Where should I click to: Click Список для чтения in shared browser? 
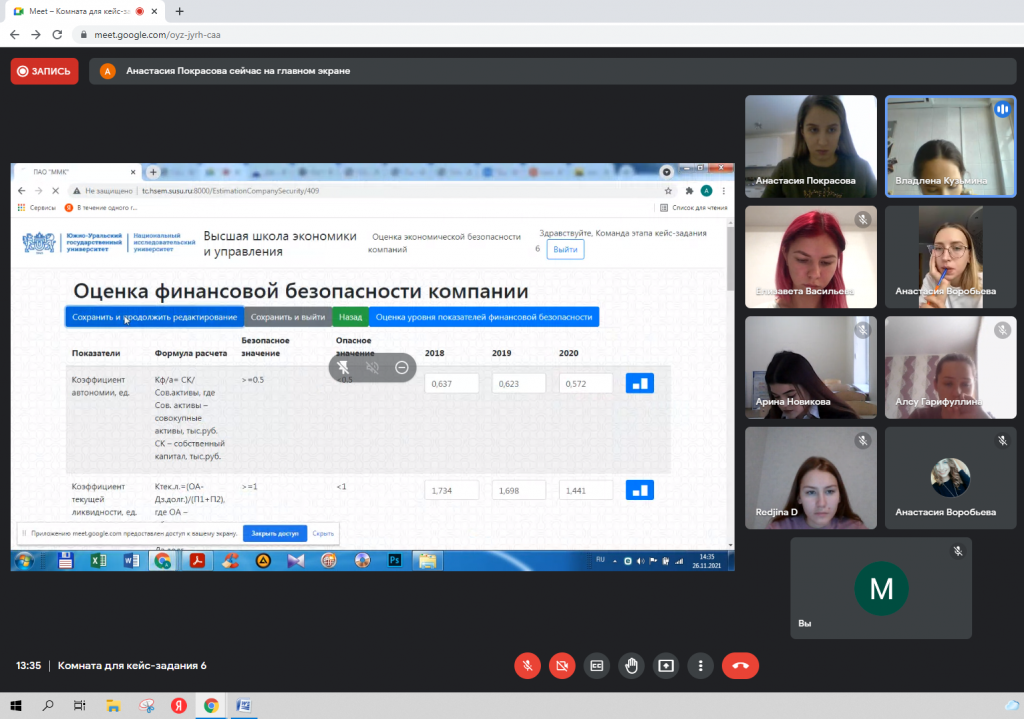tap(694, 208)
